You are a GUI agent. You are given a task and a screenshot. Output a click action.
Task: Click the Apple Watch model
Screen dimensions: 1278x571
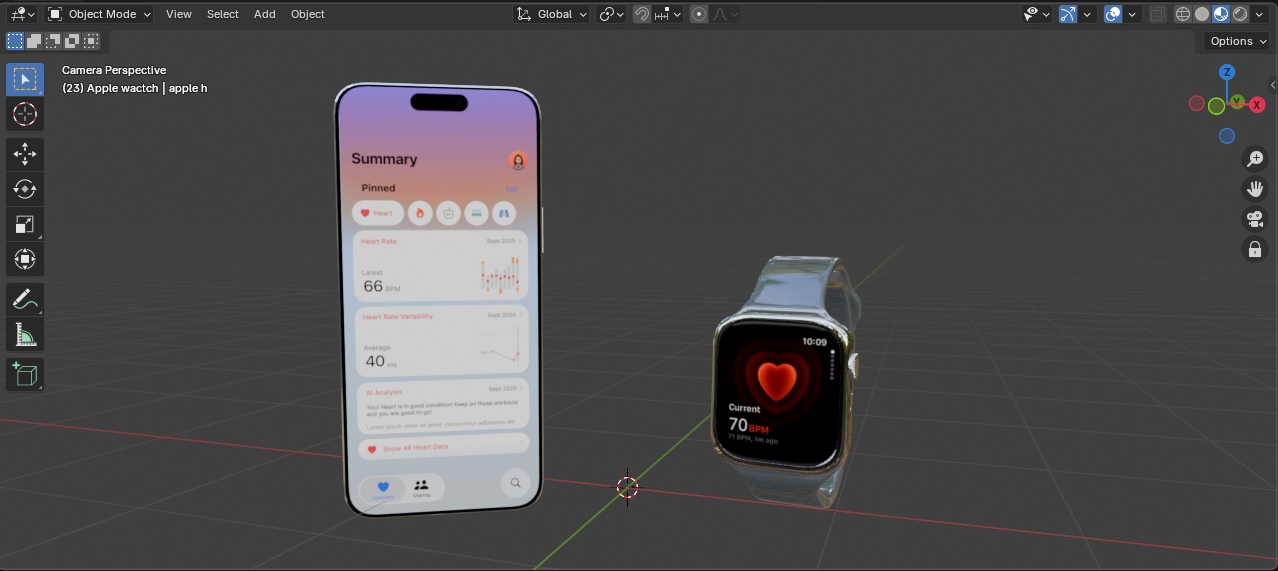point(786,383)
